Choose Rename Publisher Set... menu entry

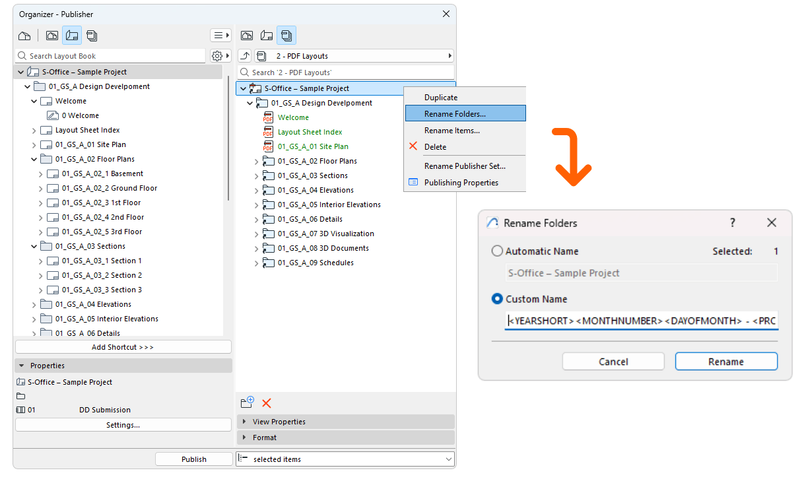pyautogui.click(x=465, y=166)
